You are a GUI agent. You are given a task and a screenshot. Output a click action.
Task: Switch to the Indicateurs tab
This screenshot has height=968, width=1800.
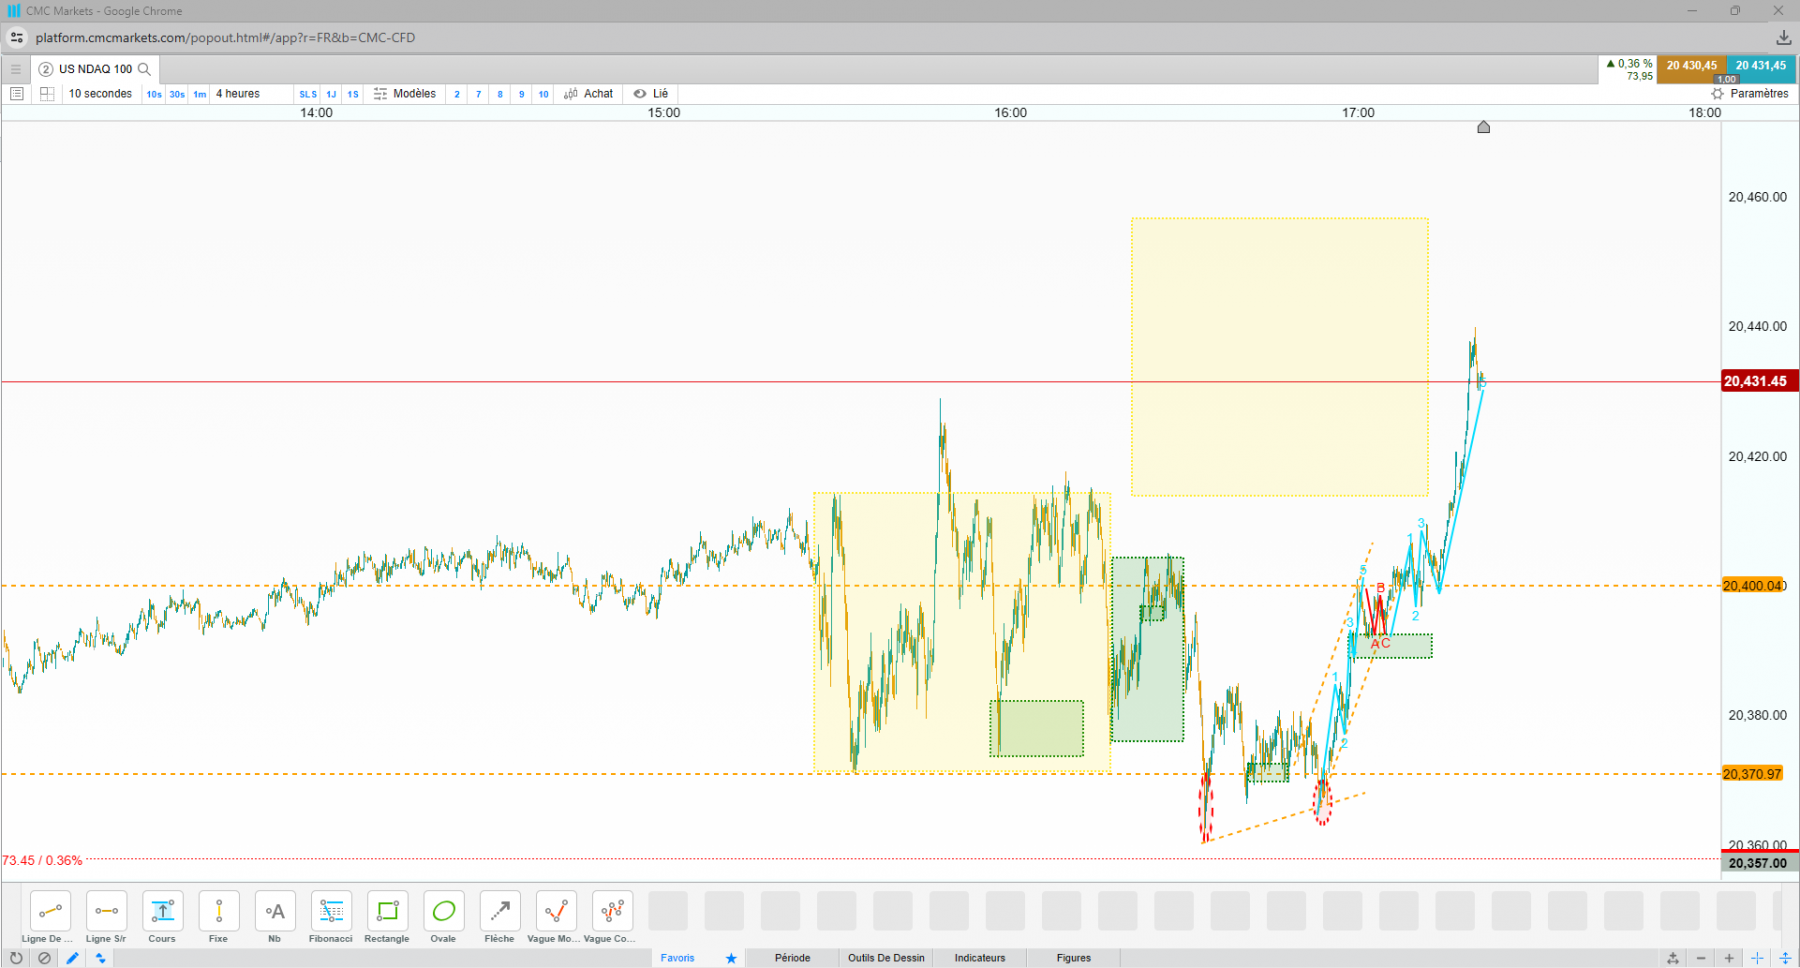click(980, 958)
